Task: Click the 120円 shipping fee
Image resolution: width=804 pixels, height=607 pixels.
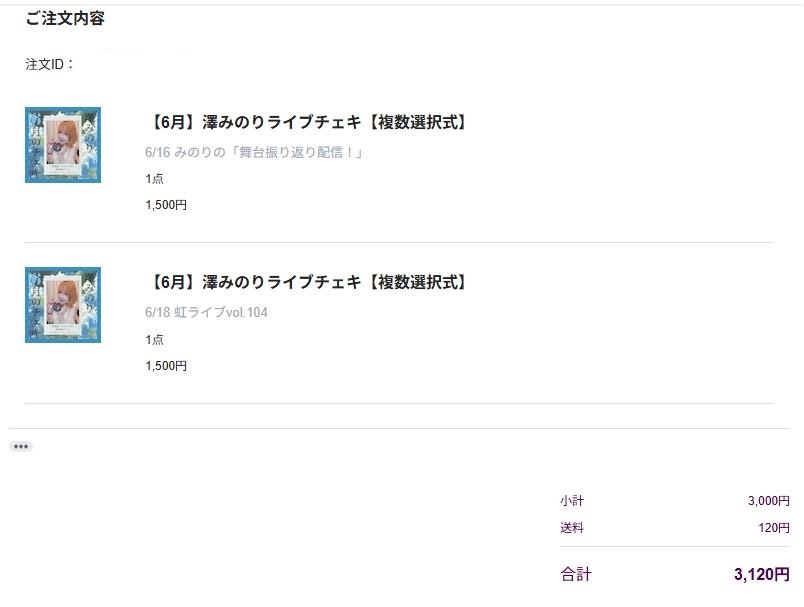Action: (x=774, y=528)
